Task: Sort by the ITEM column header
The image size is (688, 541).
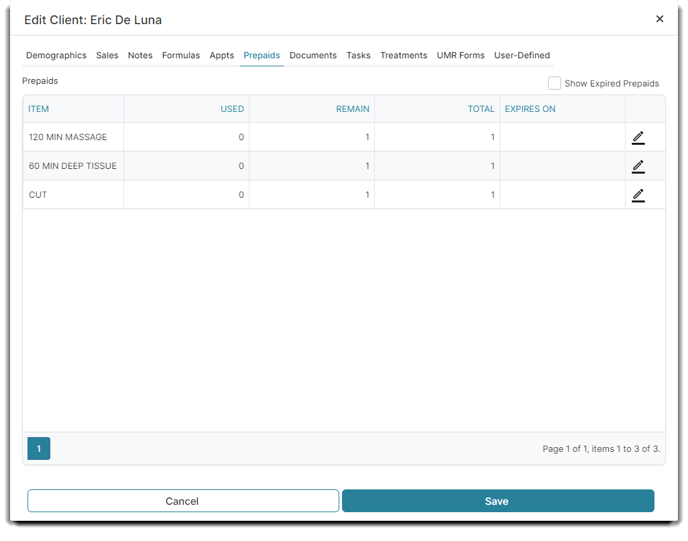Action: [39, 109]
